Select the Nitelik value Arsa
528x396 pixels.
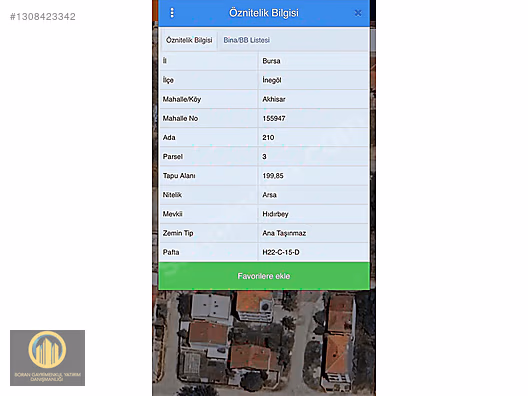coord(269,195)
